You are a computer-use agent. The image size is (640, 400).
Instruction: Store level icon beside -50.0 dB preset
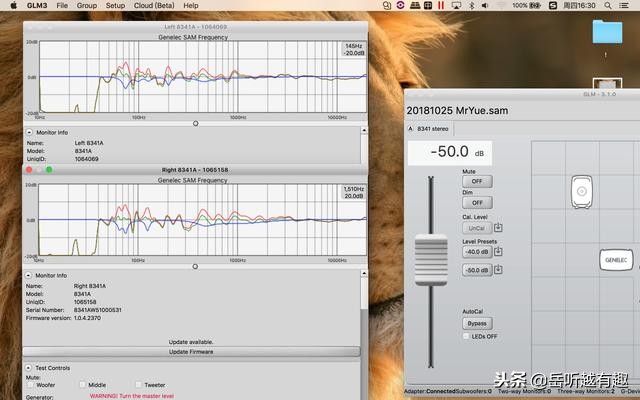[x=498, y=269]
